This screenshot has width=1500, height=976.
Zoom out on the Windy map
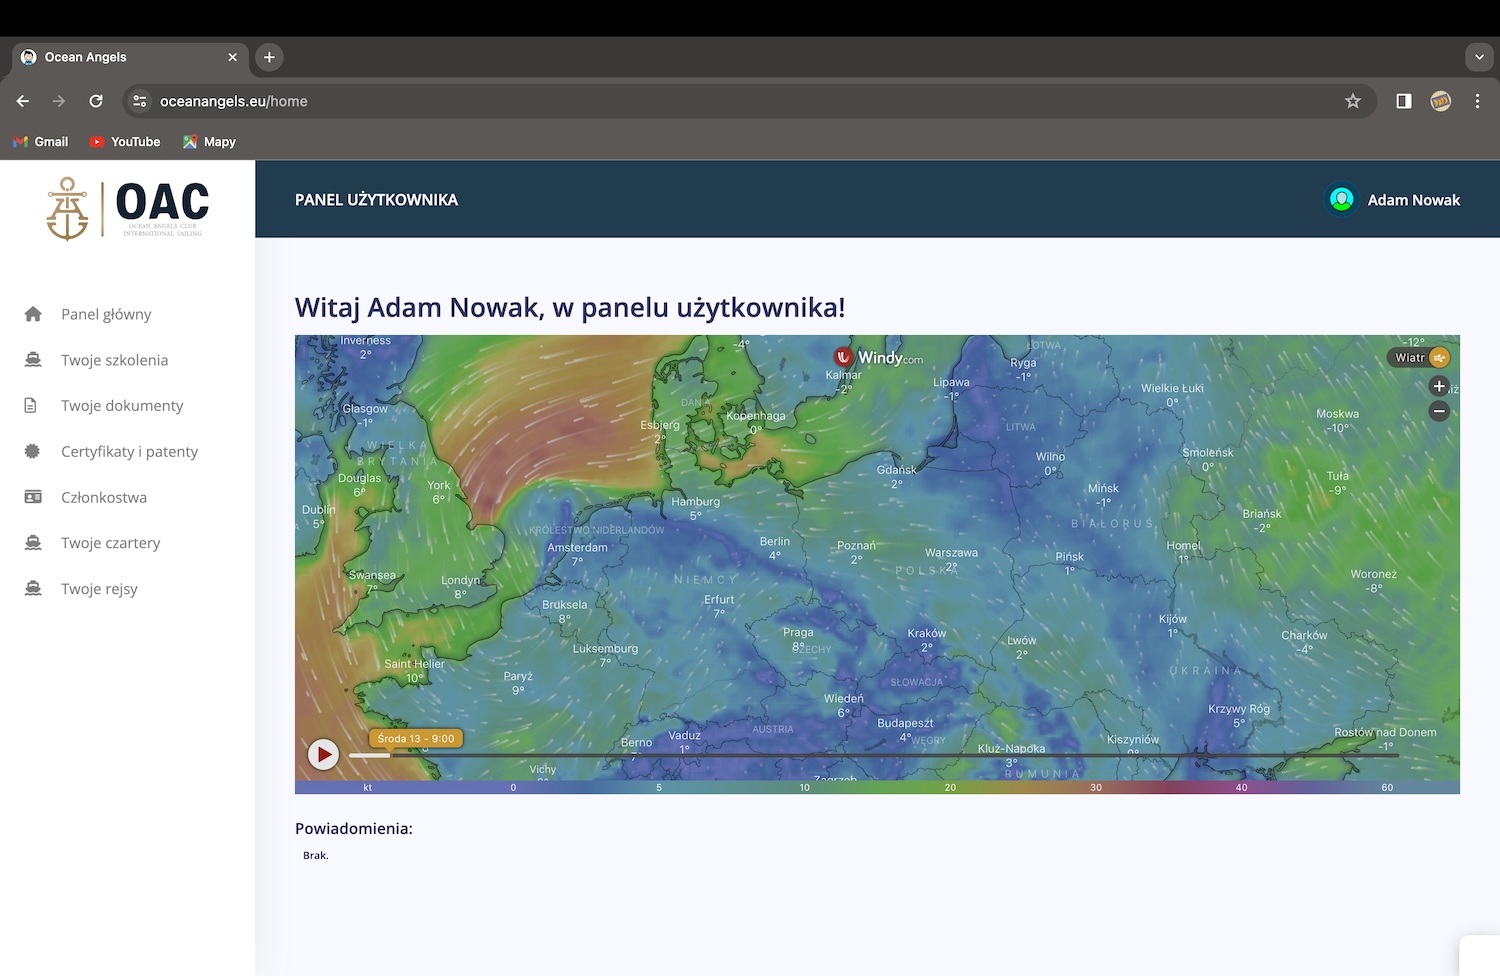(1439, 411)
